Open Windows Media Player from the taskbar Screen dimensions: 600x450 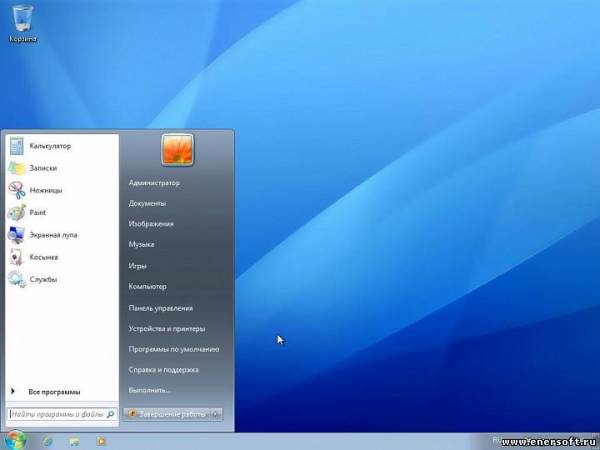pyautogui.click(x=101, y=442)
